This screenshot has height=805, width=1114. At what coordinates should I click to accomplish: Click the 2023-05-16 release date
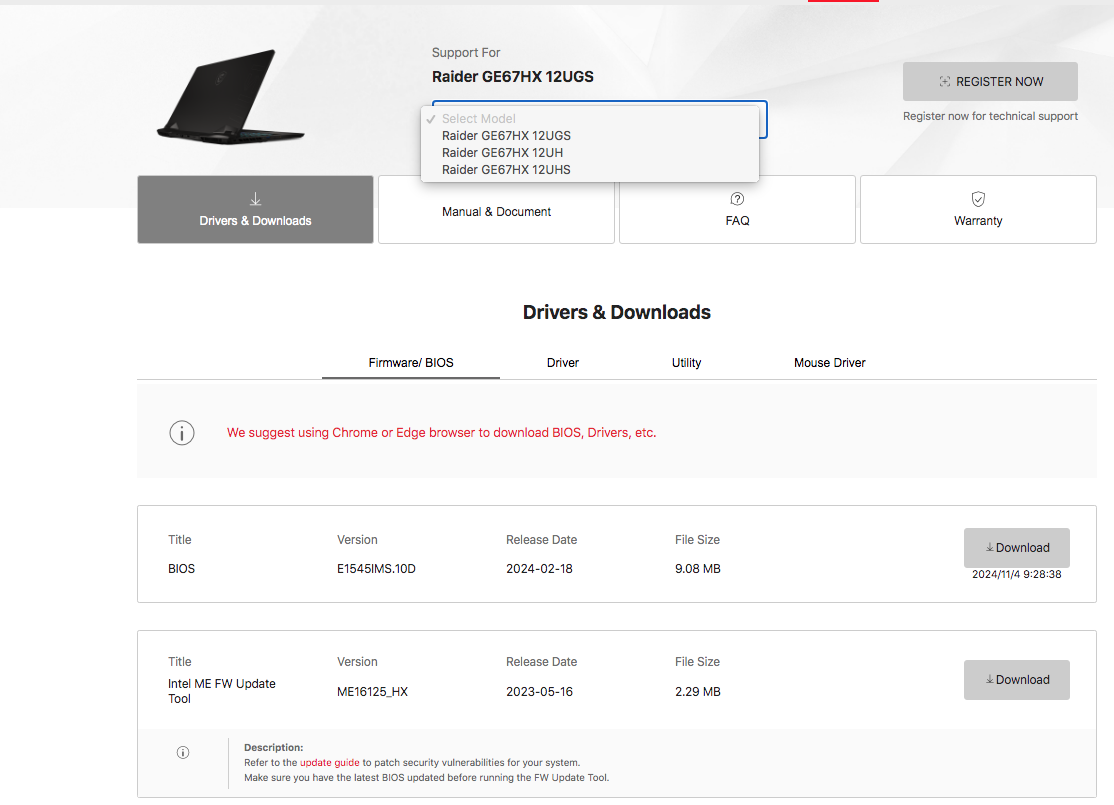[x=539, y=691]
